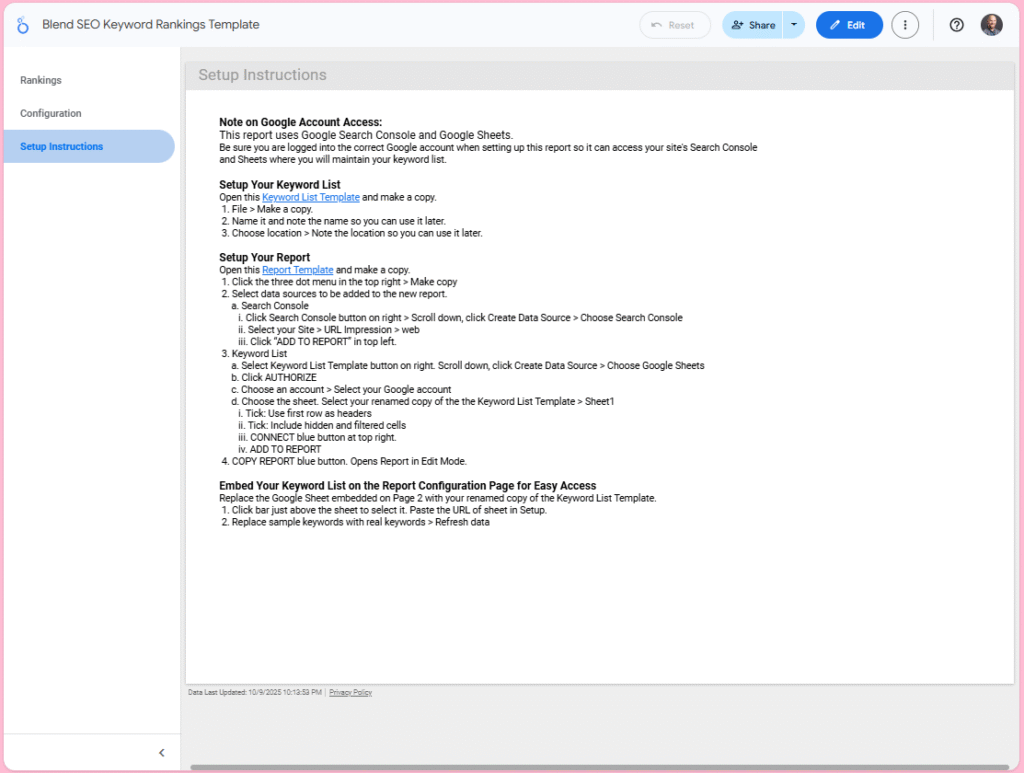Viewport: 1024px width, 773px height.
Task: Click the undo arrow on Reset
Action: pos(657,24)
